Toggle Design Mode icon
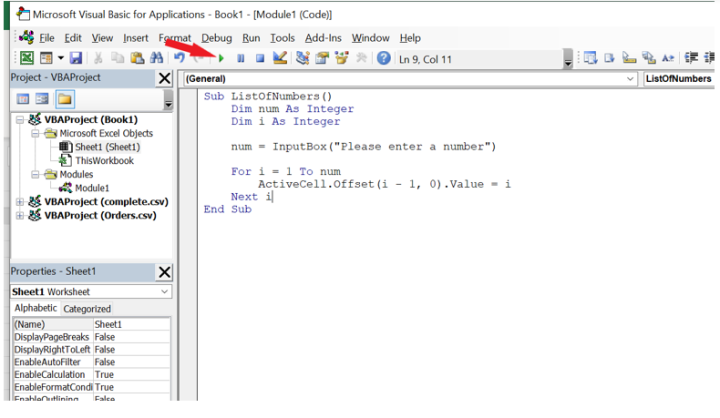 [x=280, y=58]
